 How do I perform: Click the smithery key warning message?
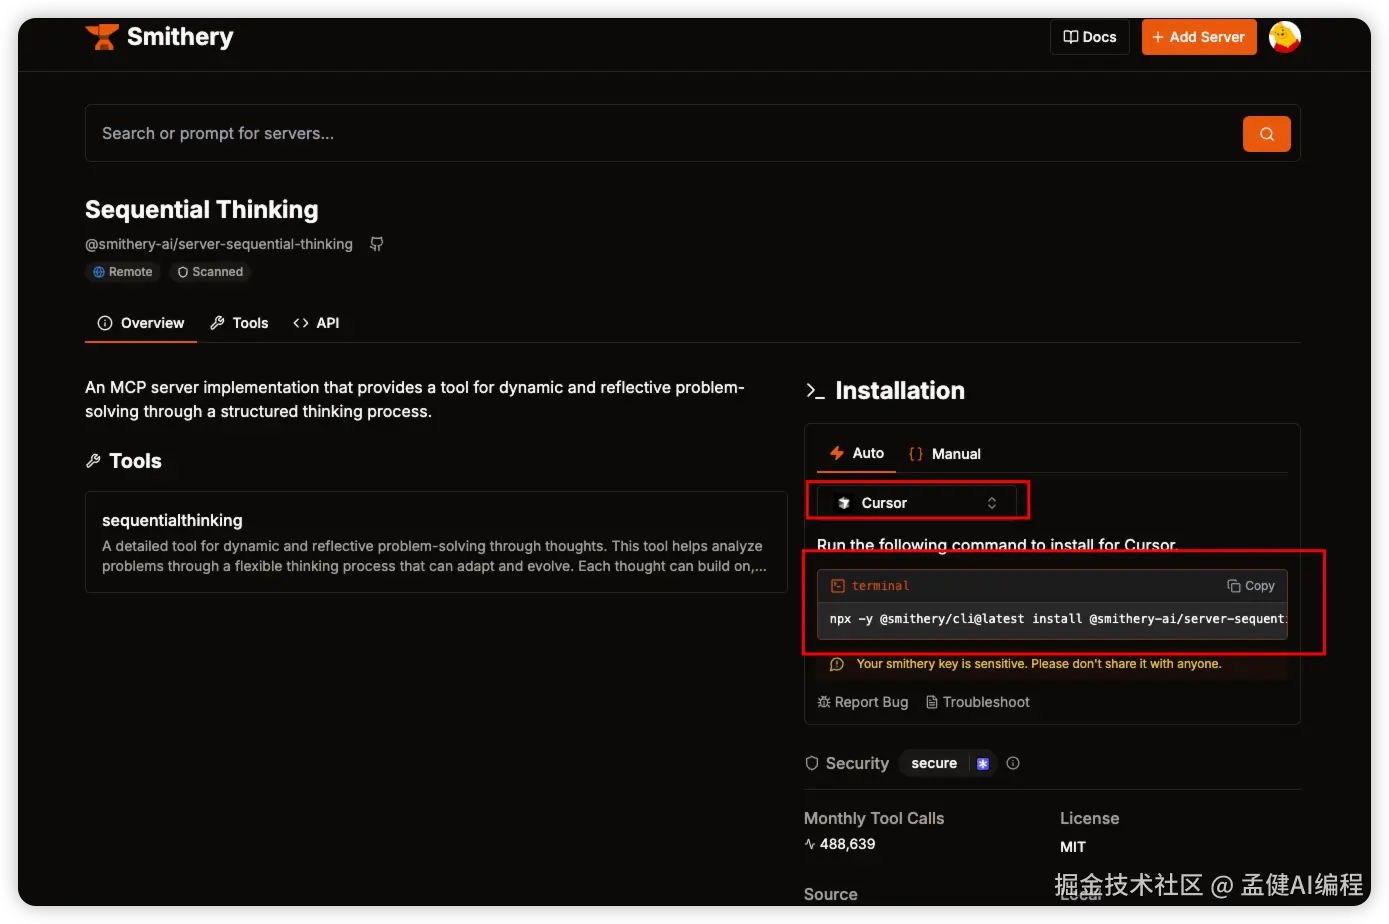tap(1039, 664)
